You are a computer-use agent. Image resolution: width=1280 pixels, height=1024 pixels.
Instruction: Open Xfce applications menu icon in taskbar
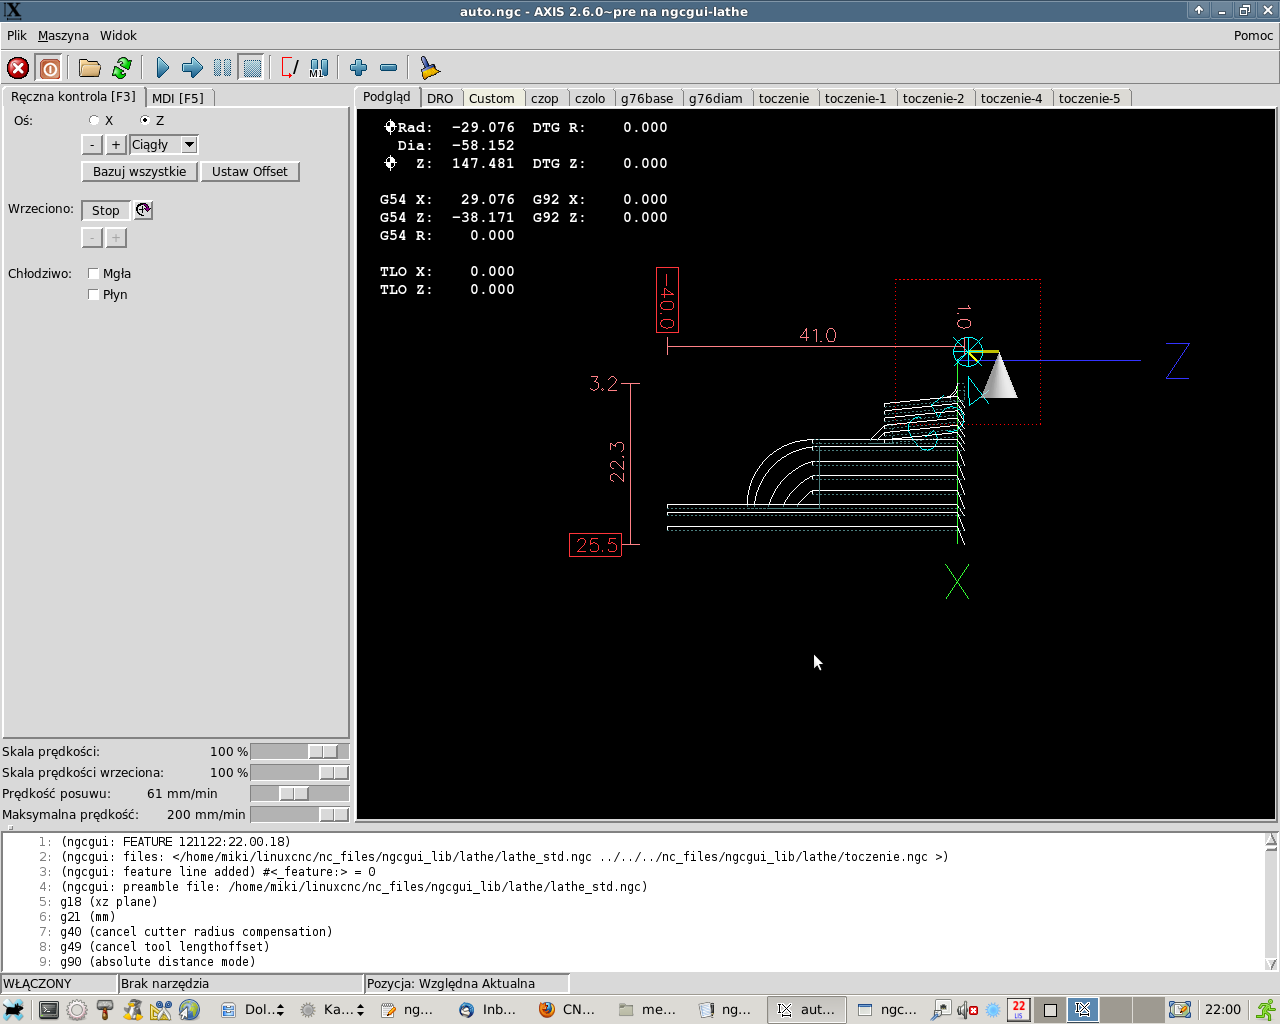[14, 1010]
